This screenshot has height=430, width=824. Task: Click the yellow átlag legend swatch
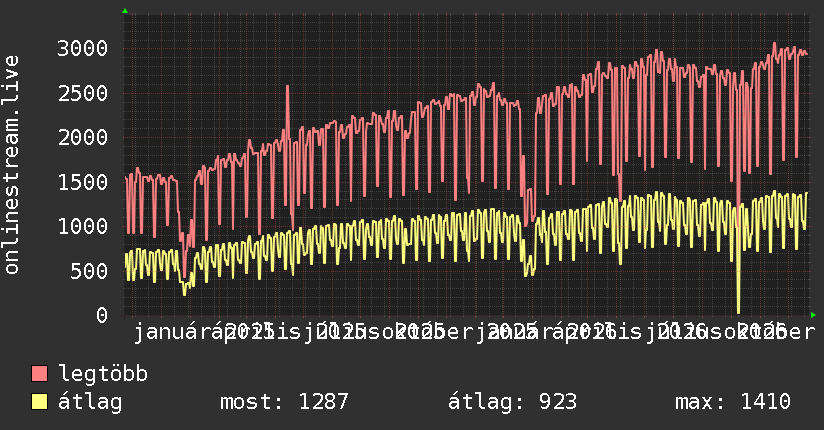[39, 402]
